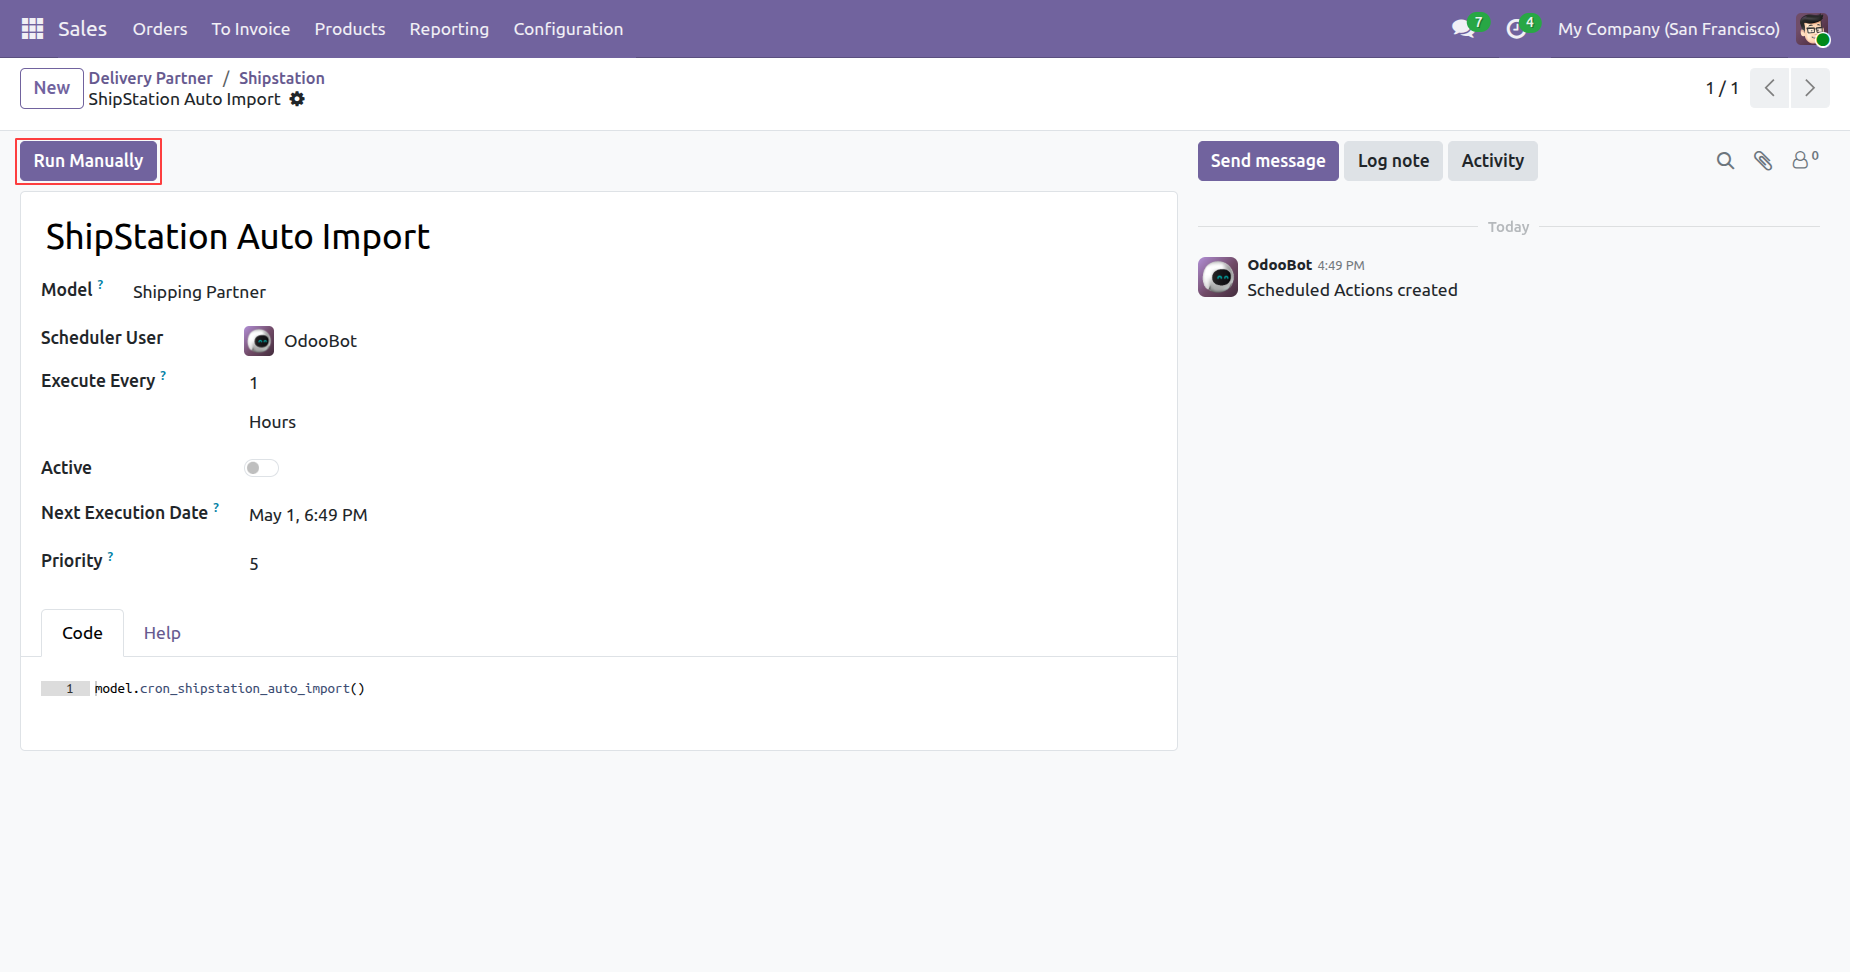Click the Shipping Partner model value
The image size is (1850, 972).
point(199,292)
